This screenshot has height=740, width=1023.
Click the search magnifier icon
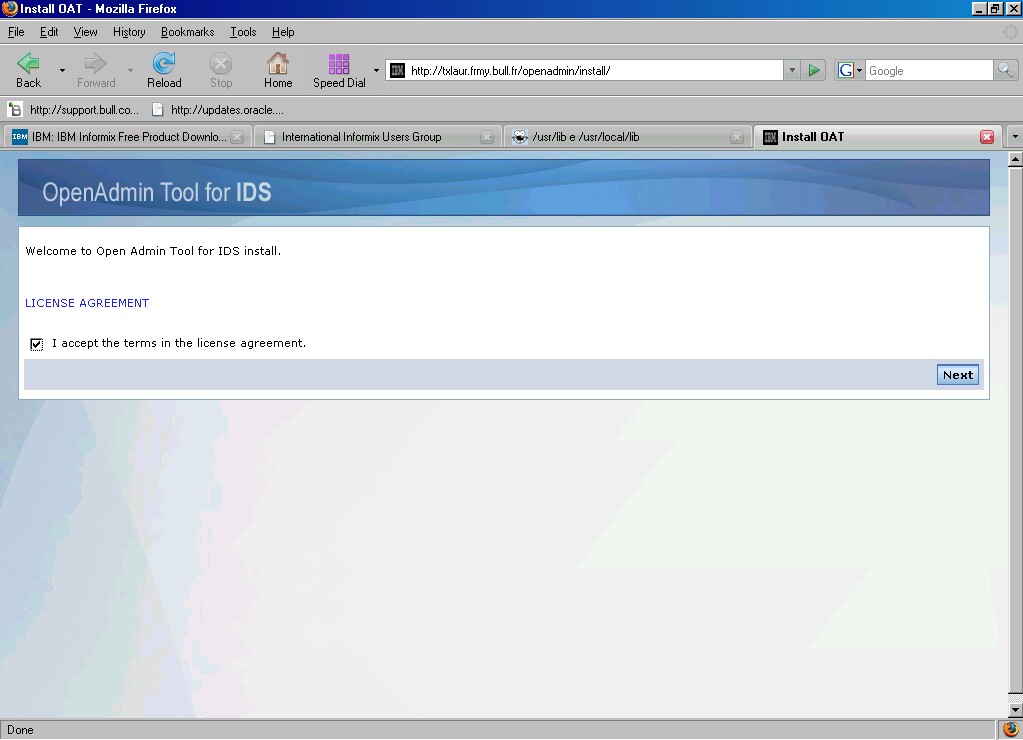point(1005,70)
